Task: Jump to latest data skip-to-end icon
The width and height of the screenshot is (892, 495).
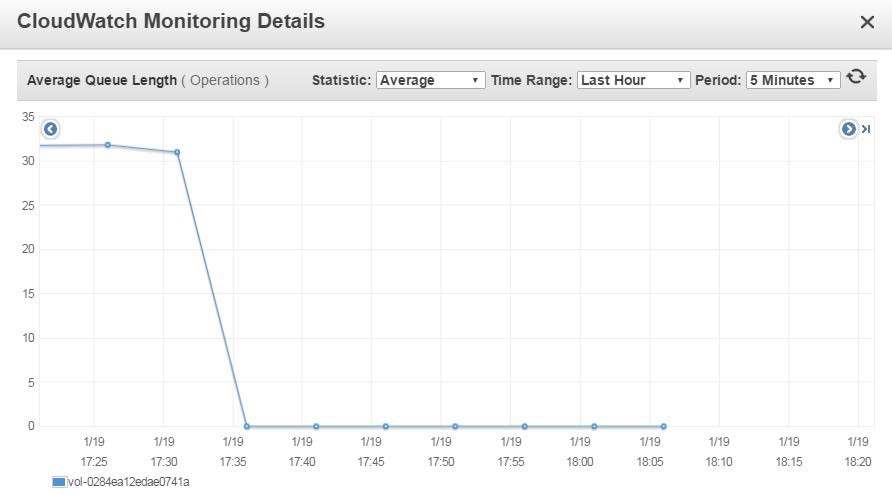Action: click(866, 129)
